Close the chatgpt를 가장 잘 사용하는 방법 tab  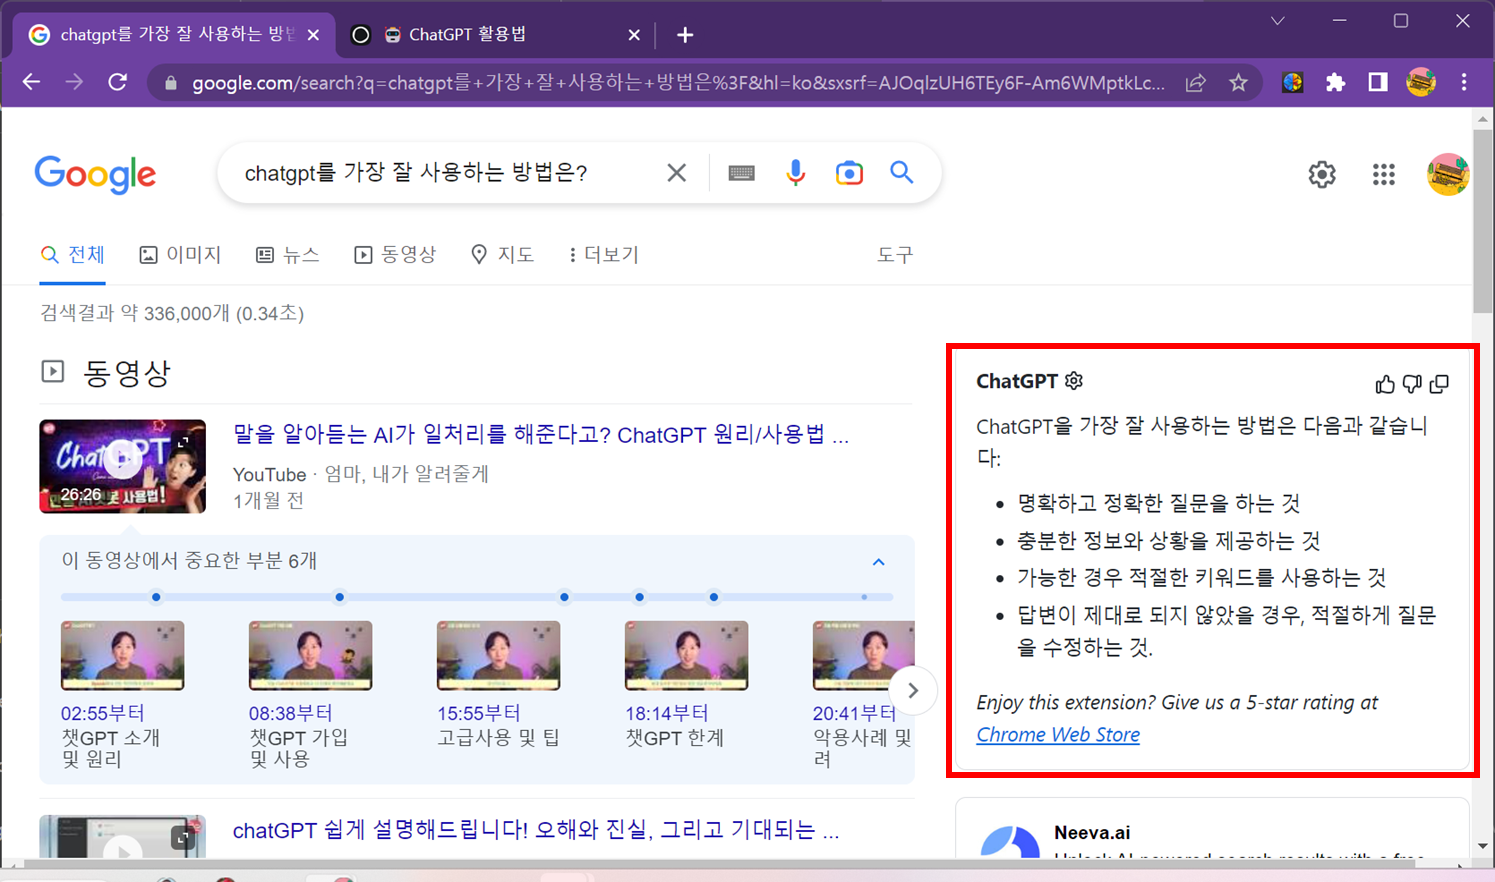313,35
